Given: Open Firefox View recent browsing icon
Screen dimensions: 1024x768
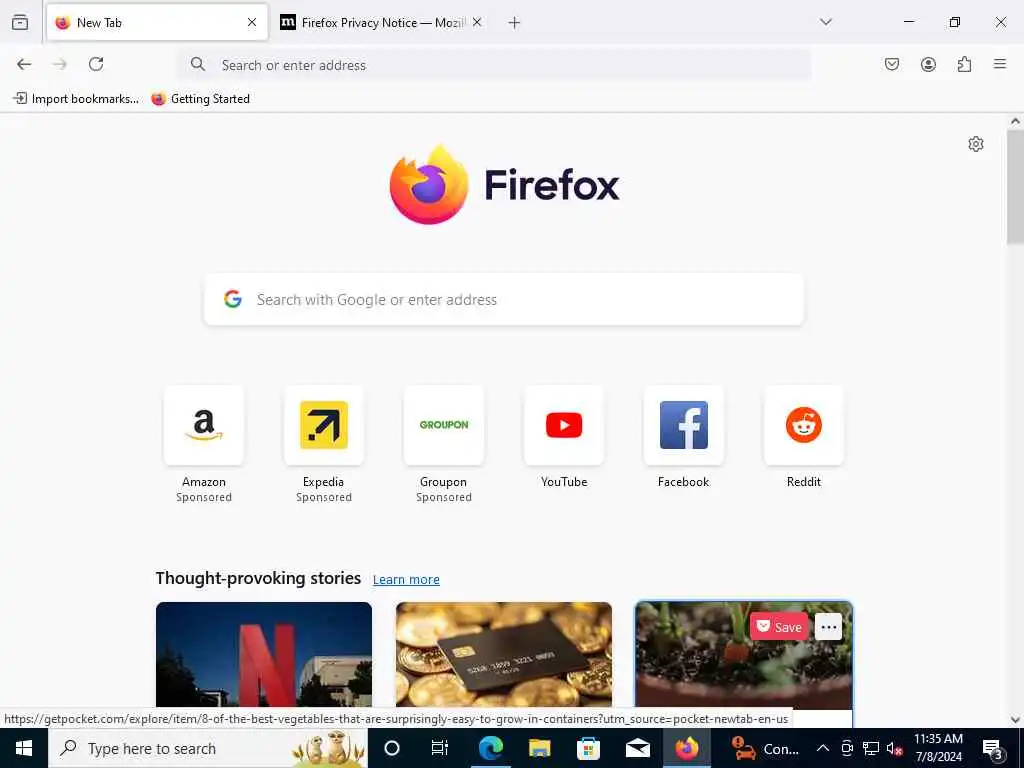Looking at the screenshot, I should [x=20, y=22].
